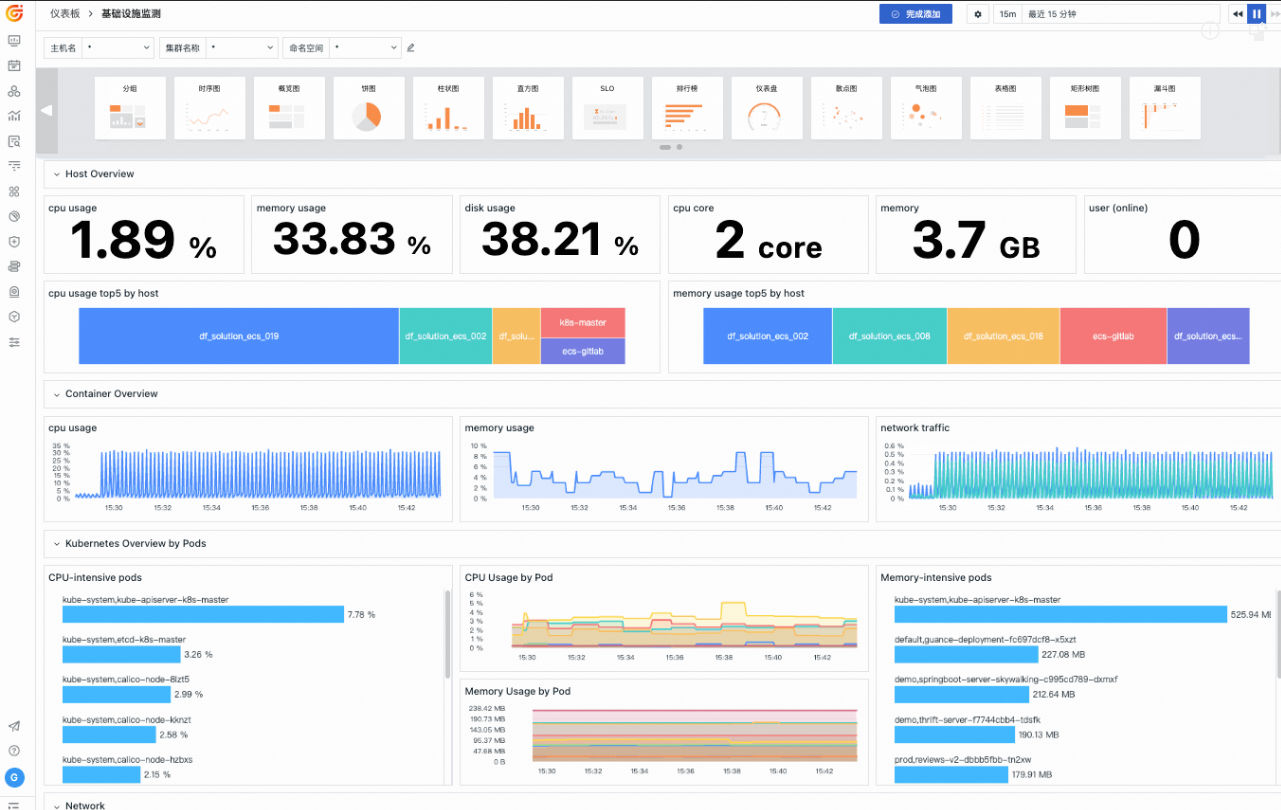The width and height of the screenshot is (1281, 810).
Task: Add a 饼图 pie chart
Action: 368,108
